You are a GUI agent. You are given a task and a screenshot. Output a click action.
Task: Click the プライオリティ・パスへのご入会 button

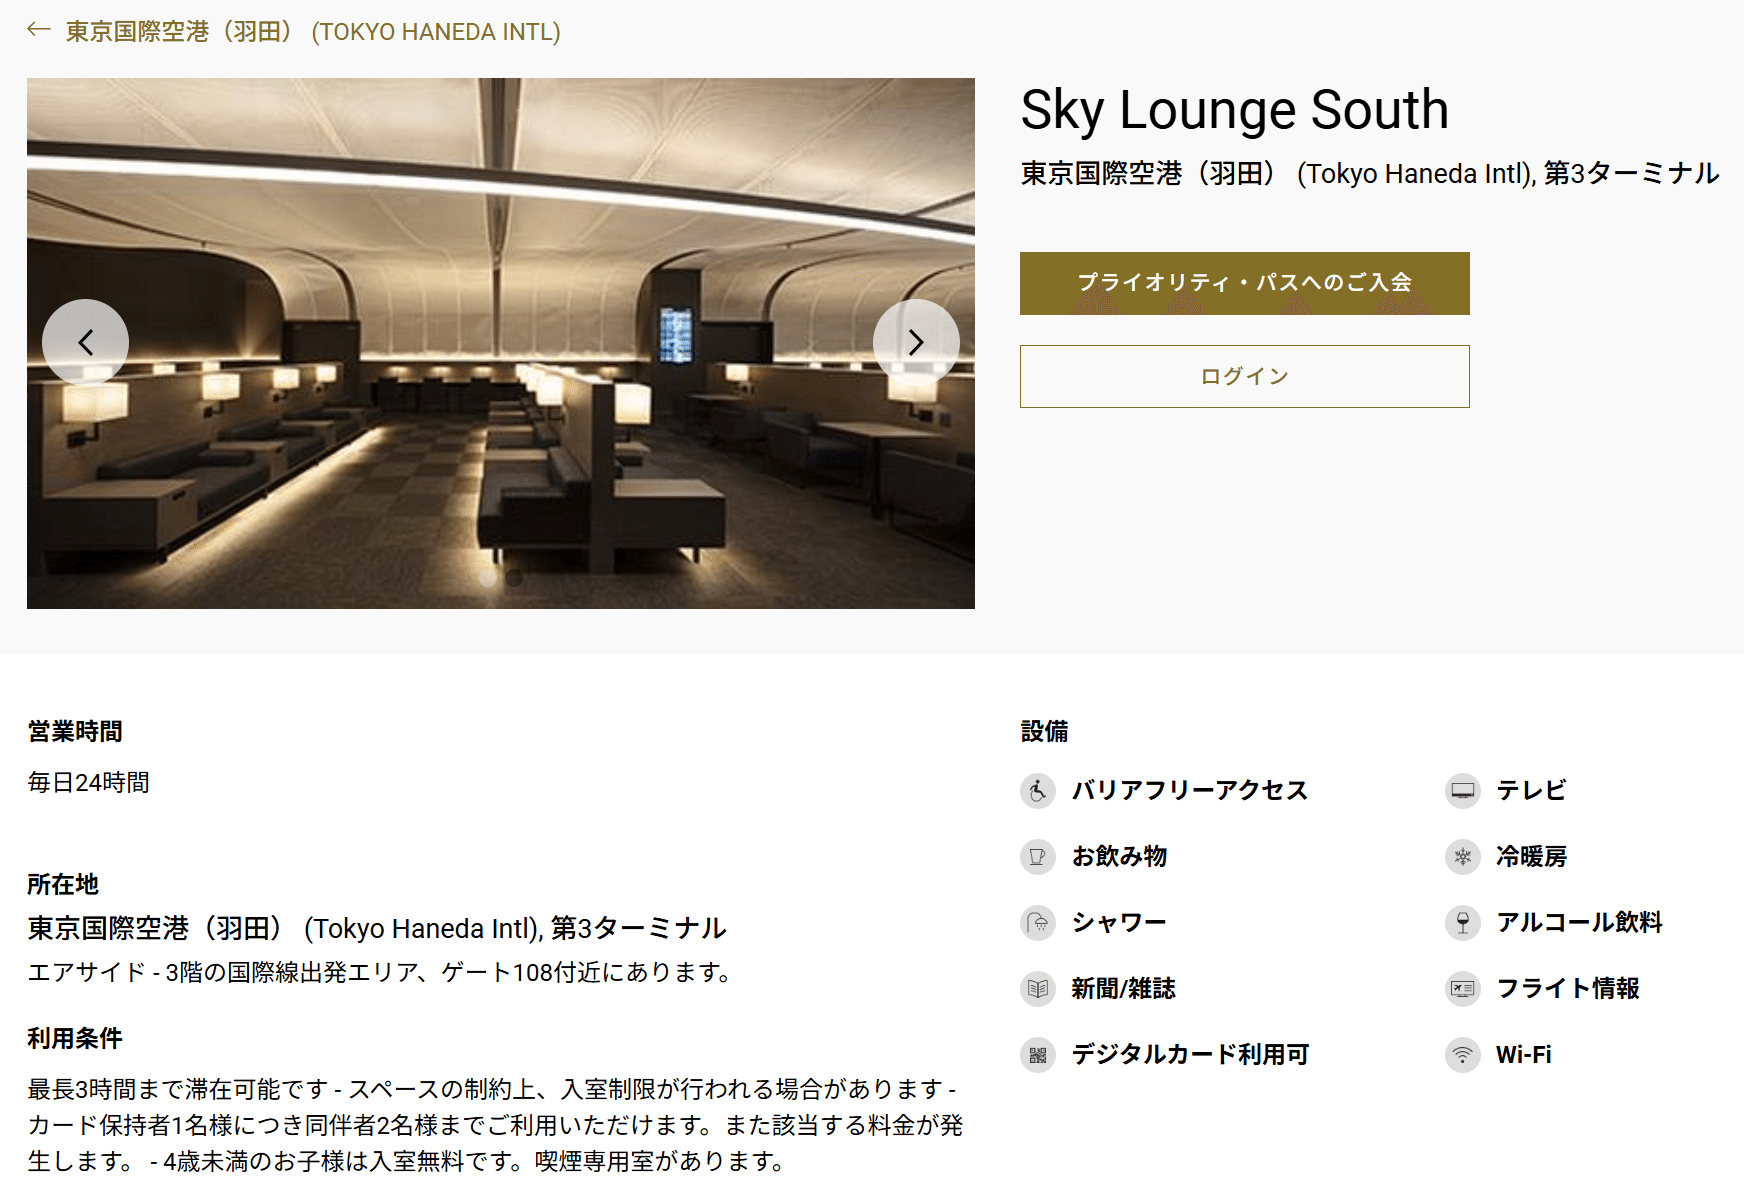point(1245,283)
